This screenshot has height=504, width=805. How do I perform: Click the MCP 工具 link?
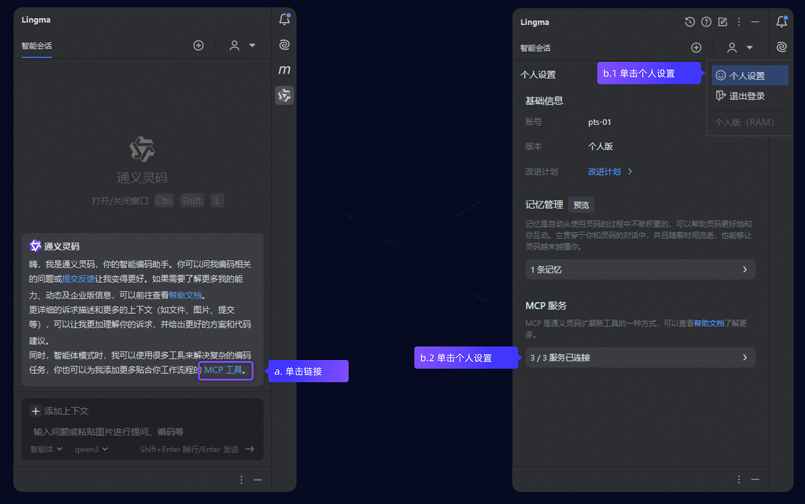click(x=223, y=370)
